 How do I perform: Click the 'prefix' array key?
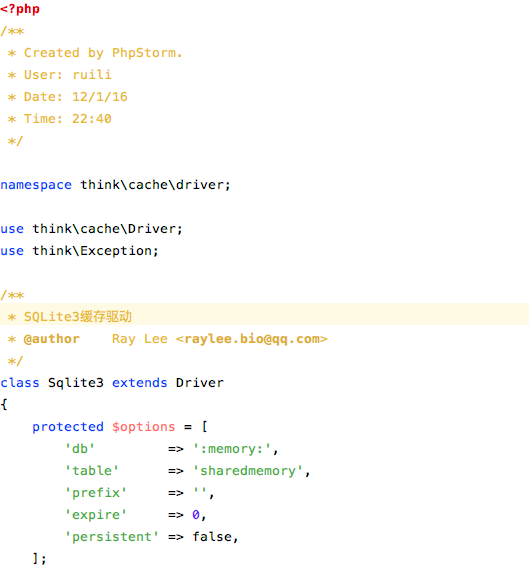click(x=96, y=493)
